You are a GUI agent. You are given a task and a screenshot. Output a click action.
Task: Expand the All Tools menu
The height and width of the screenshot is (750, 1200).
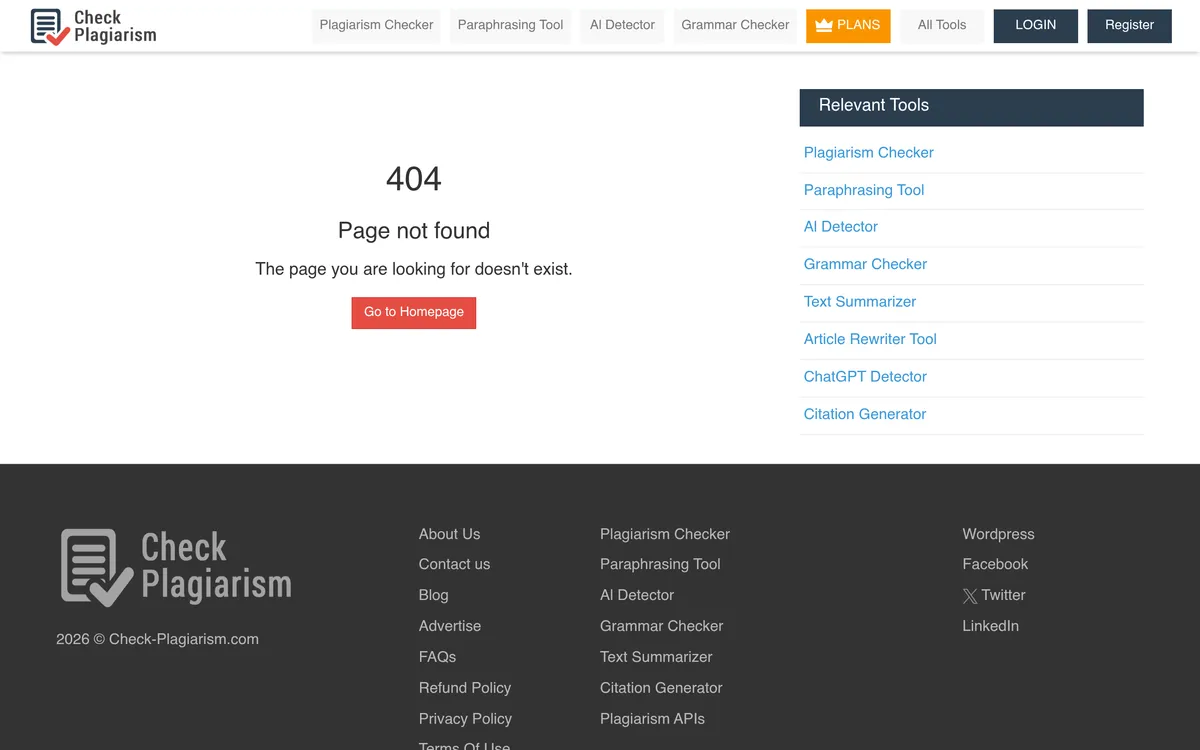pos(942,25)
